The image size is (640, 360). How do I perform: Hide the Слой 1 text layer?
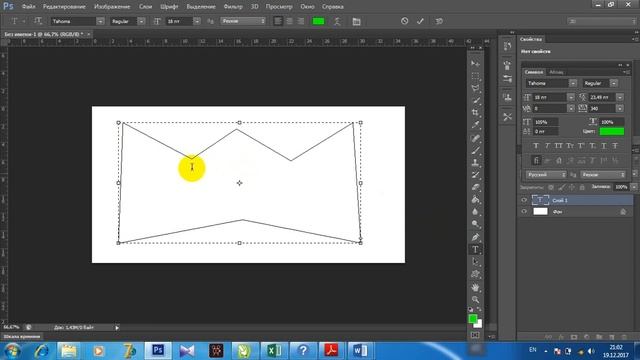click(x=524, y=200)
